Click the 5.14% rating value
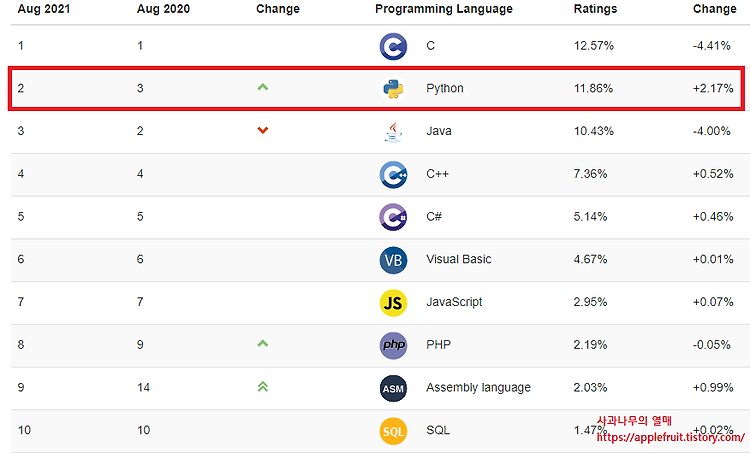Image resolution: width=750 pixels, height=453 pixels. pos(590,216)
